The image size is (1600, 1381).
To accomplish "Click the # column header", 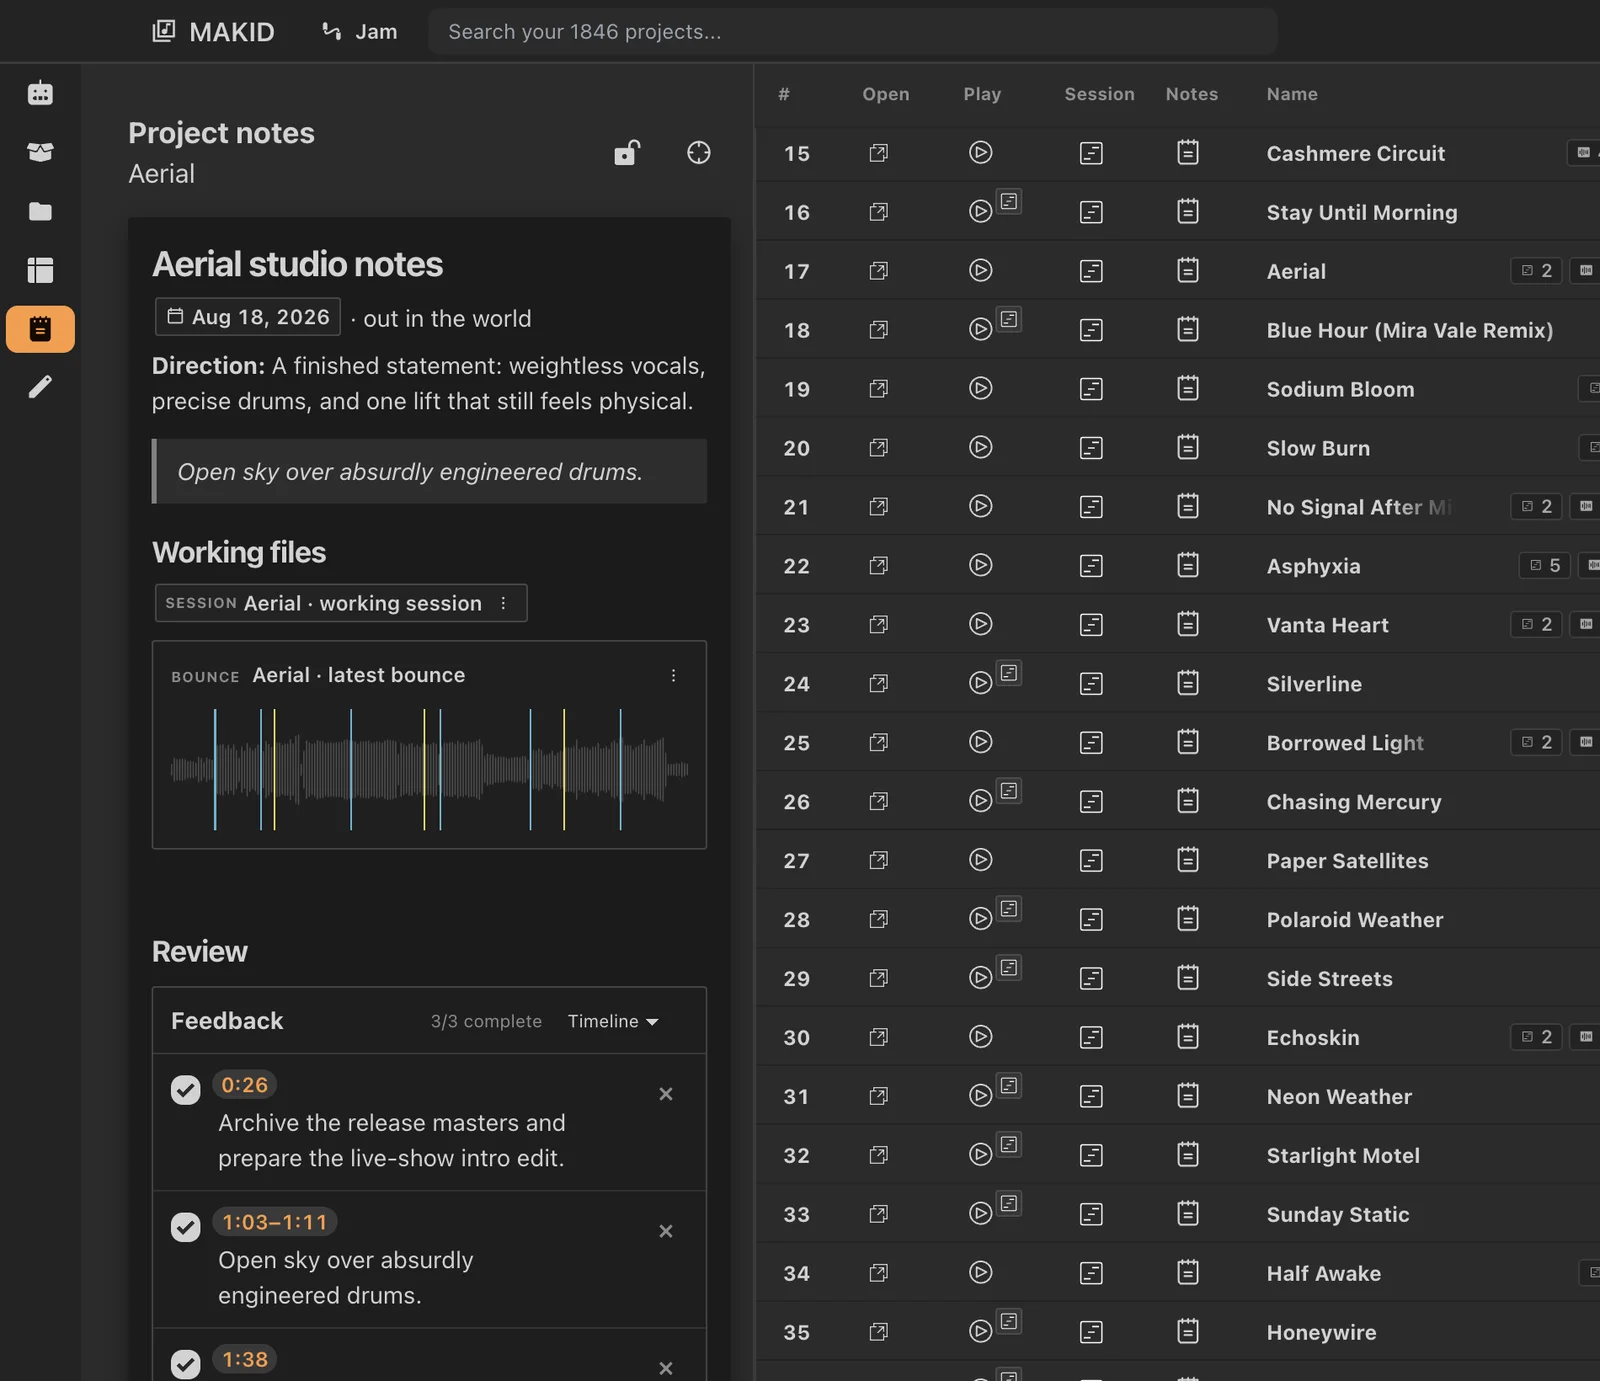I will click(x=784, y=94).
